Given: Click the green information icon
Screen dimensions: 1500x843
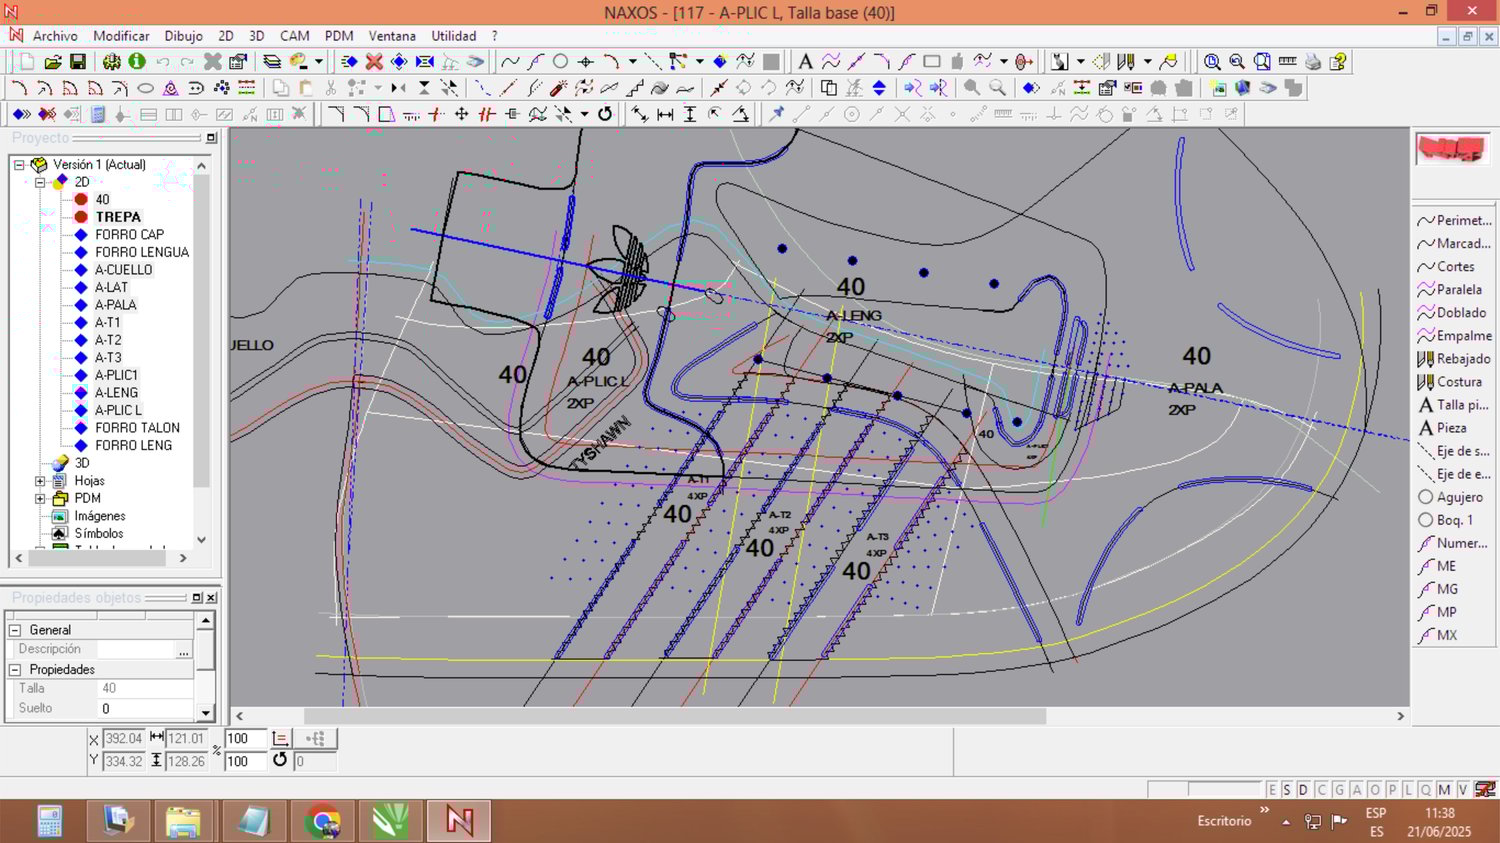Looking at the screenshot, I should tap(137, 62).
